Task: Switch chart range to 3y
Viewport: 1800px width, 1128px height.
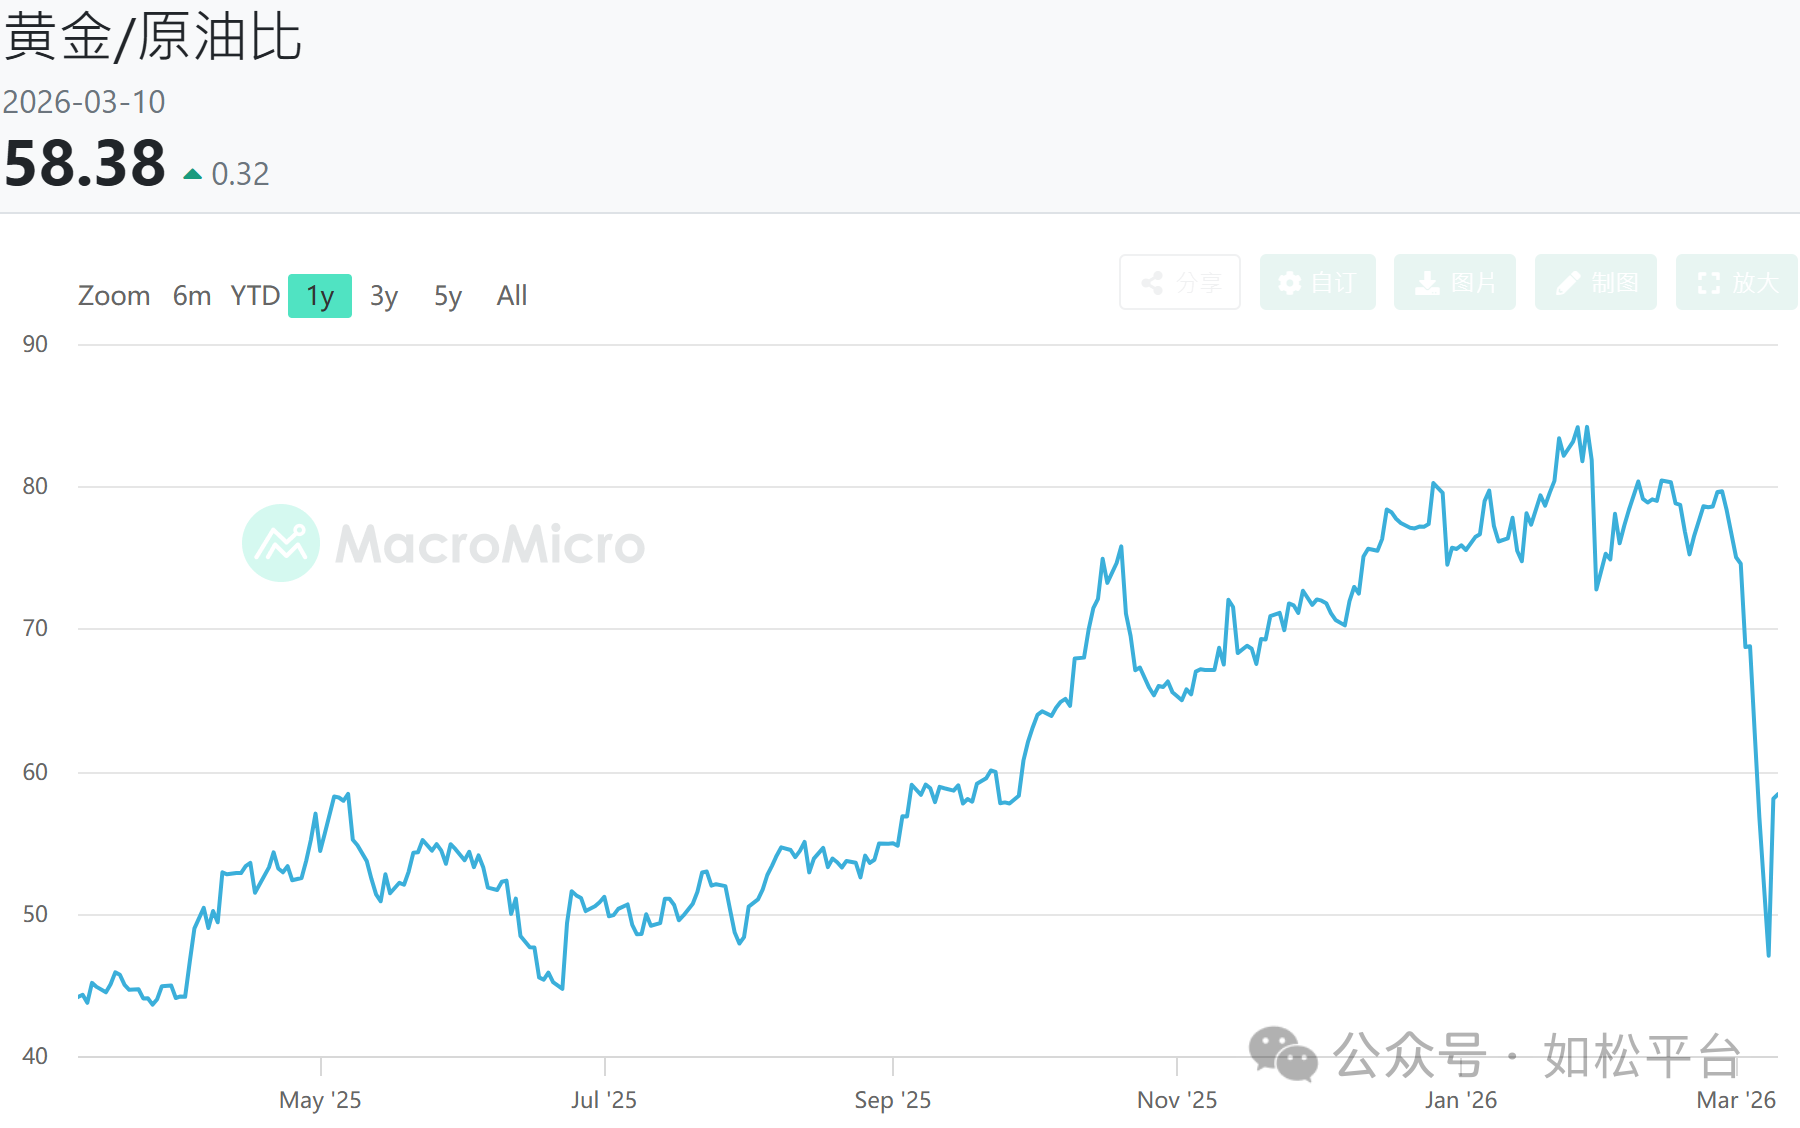Action: [x=384, y=296]
